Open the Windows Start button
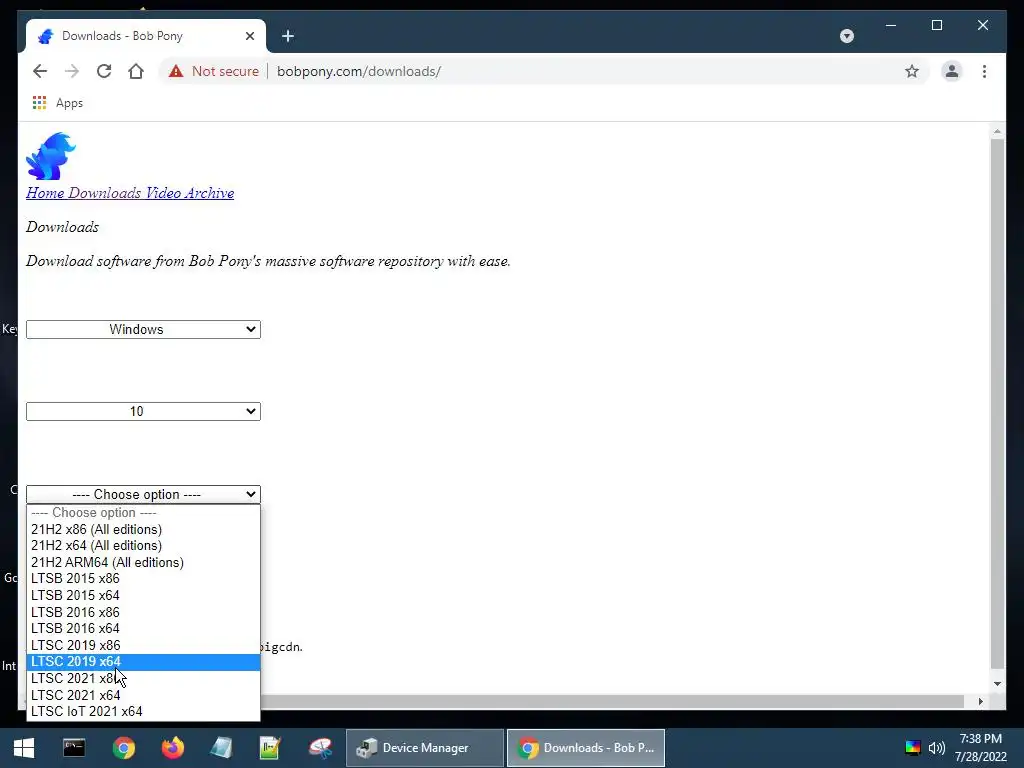 click(x=24, y=748)
